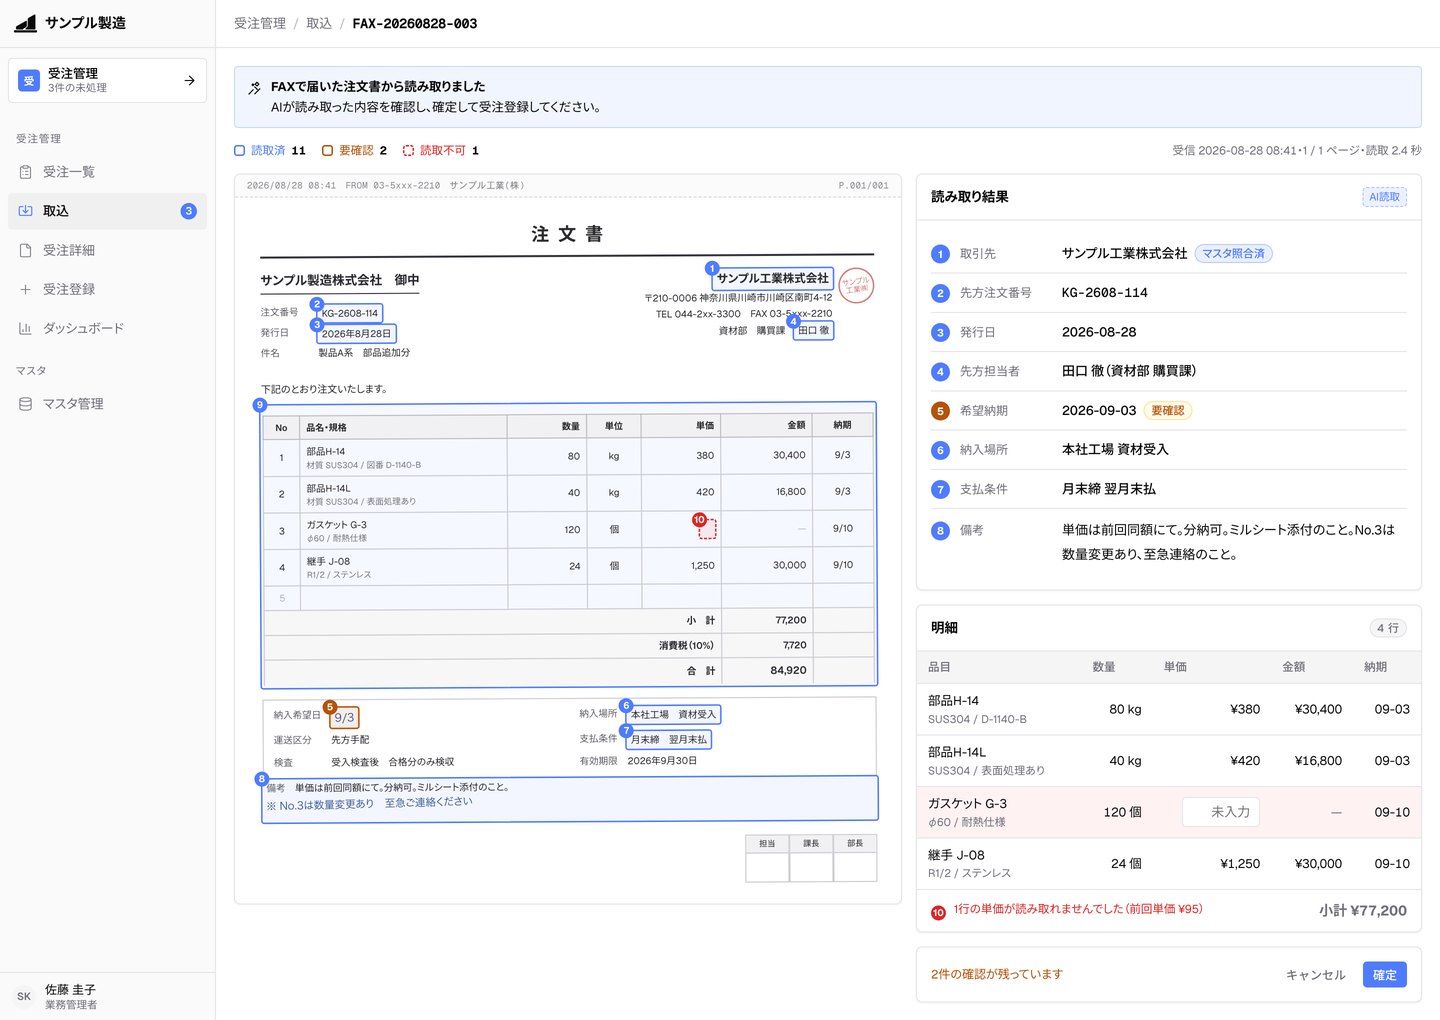This screenshot has width=1440, height=1020.
Task: Open マスタ管理 in the sidebar
Action: click(x=107, y=404)
